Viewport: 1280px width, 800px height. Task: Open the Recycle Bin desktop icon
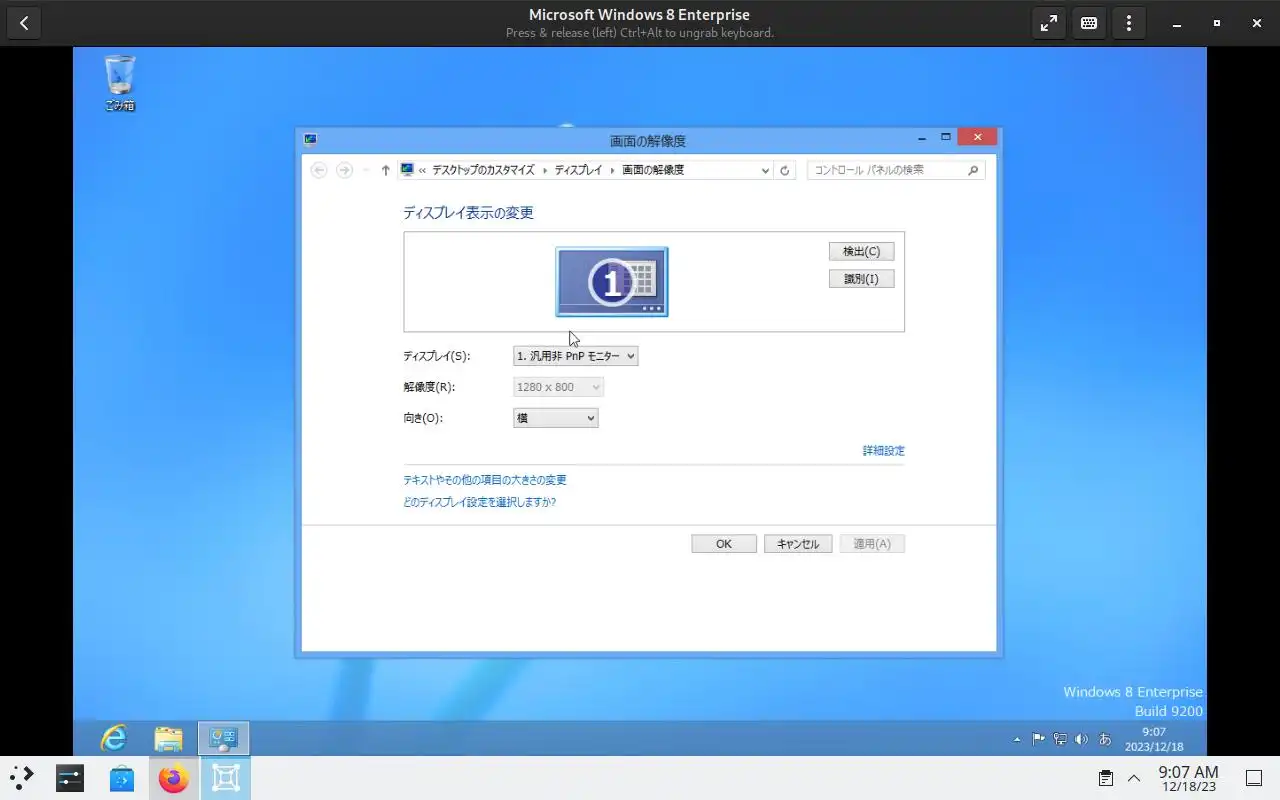coord(119,82)
